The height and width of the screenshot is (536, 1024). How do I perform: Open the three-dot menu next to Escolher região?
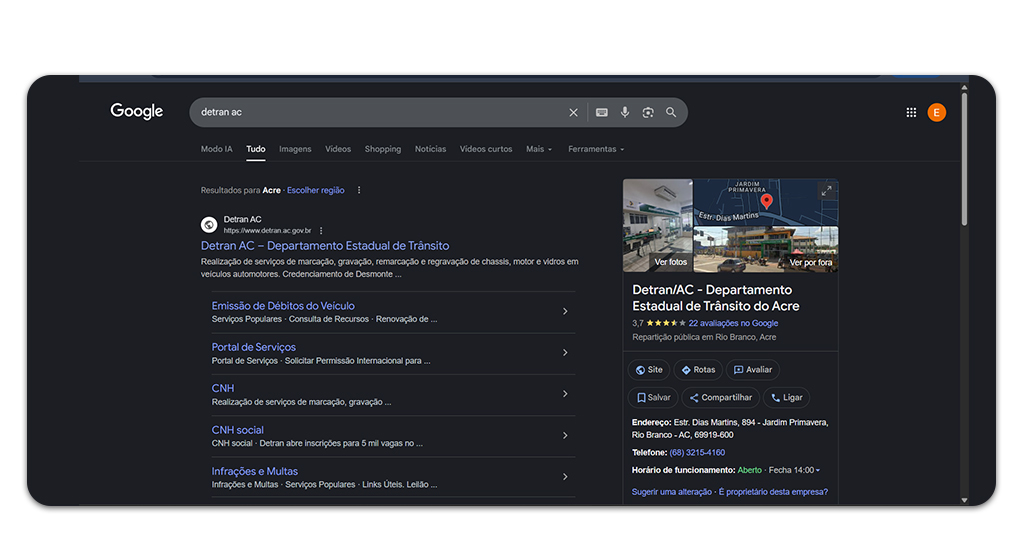click(x=359, y=190)
